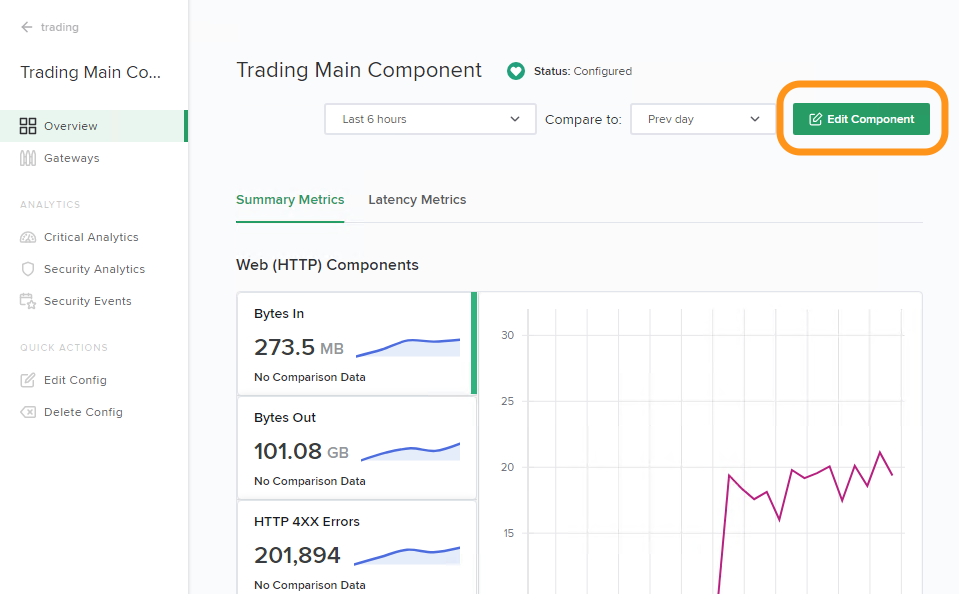Viewport: 959px width, 594px height.
Task: Click the Edit Config pencil icon
Action: 28,381
